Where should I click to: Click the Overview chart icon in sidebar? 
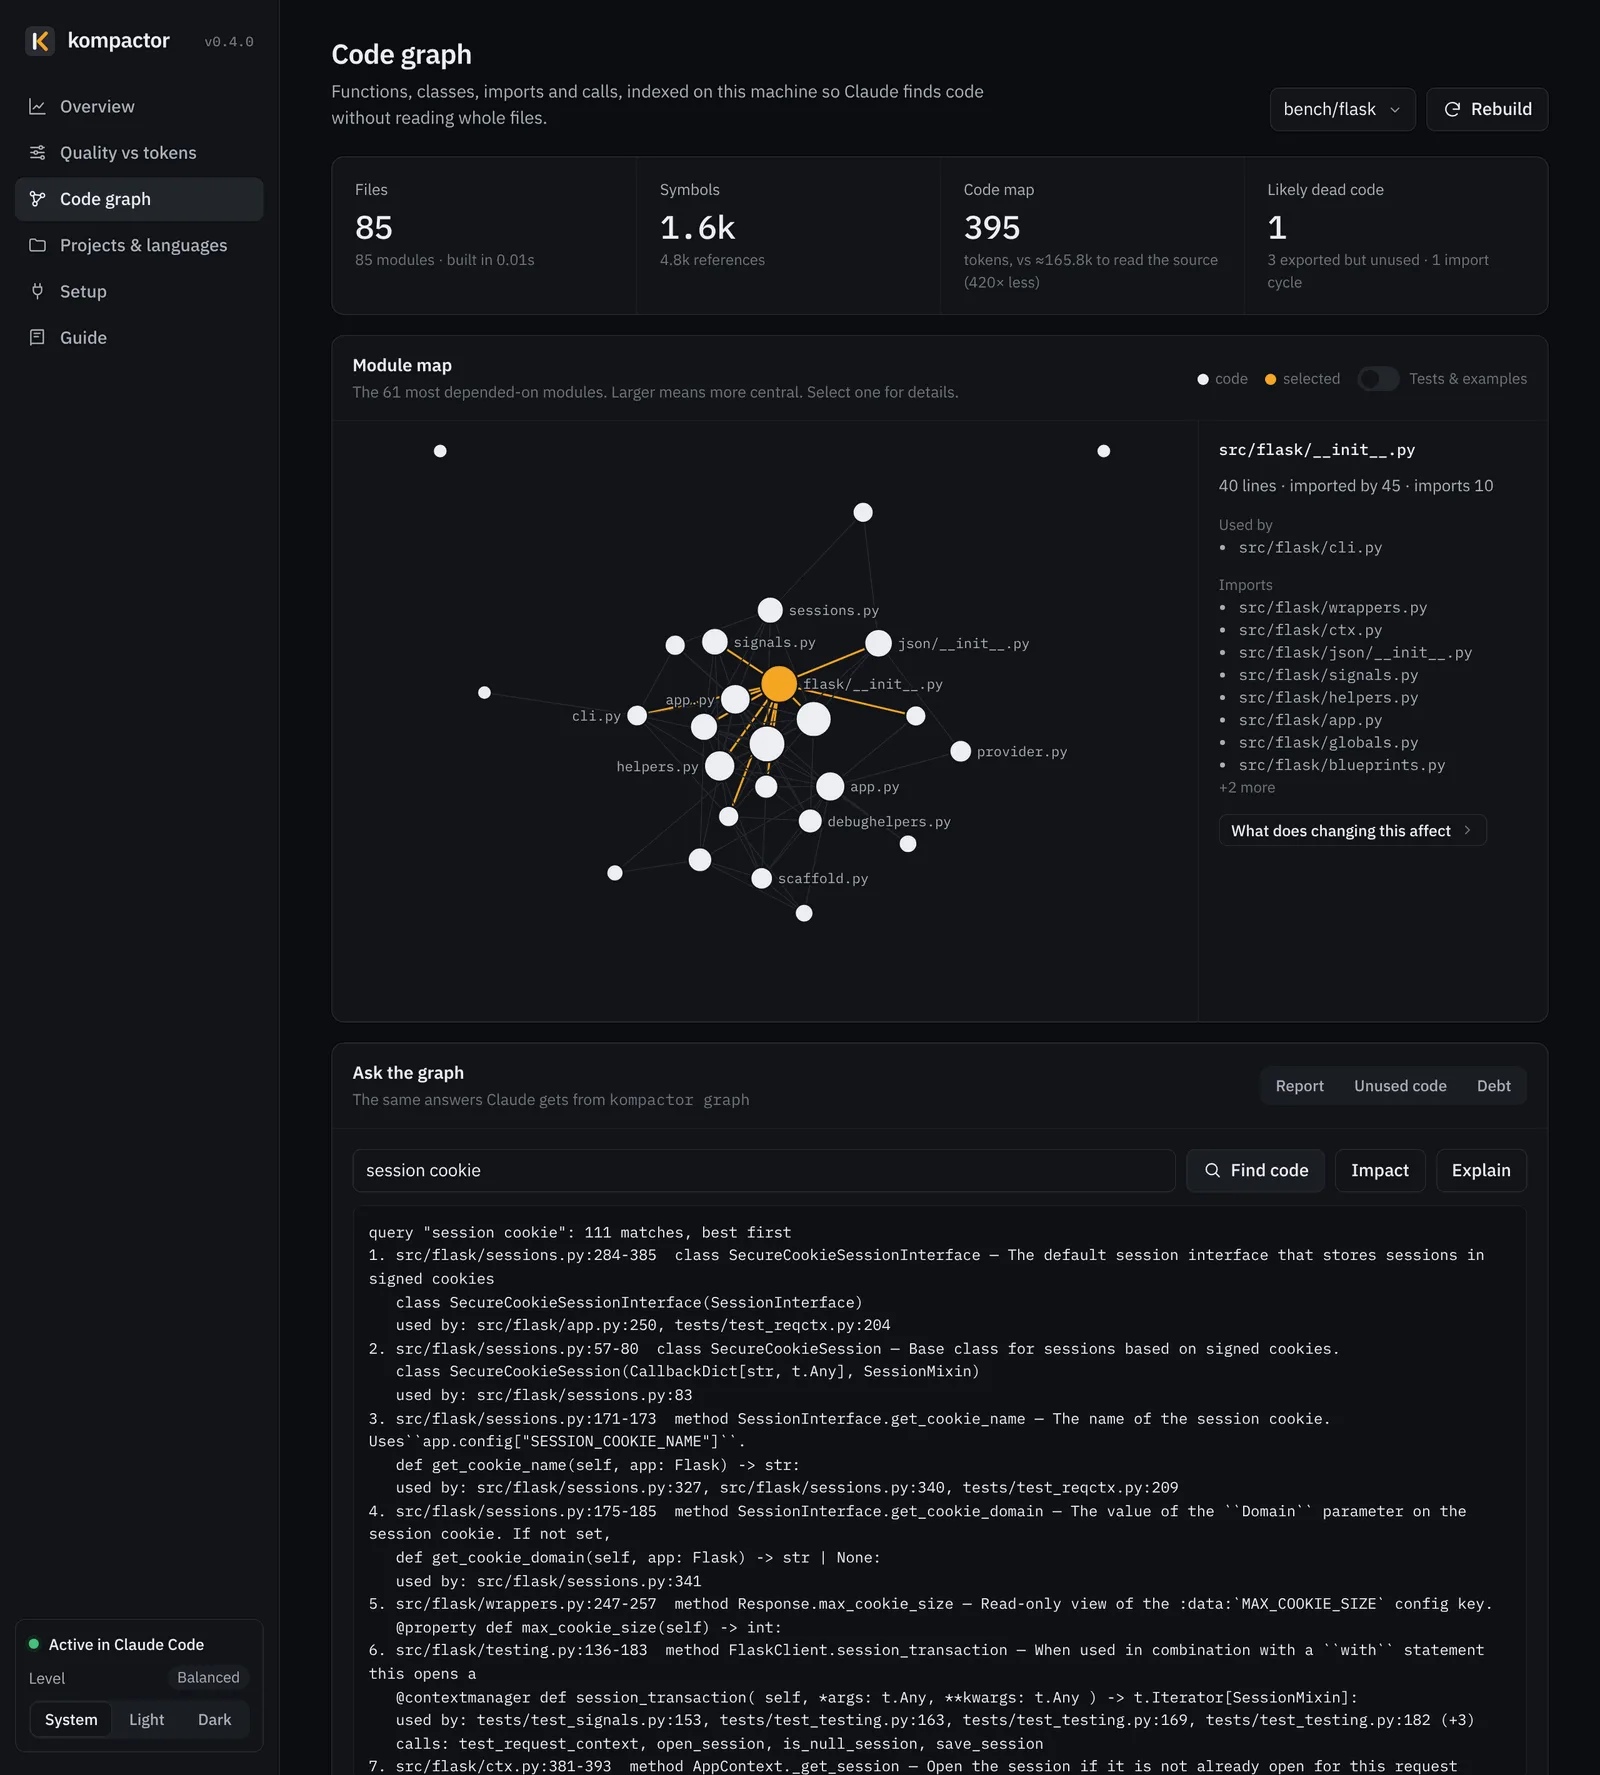(37, 106)
